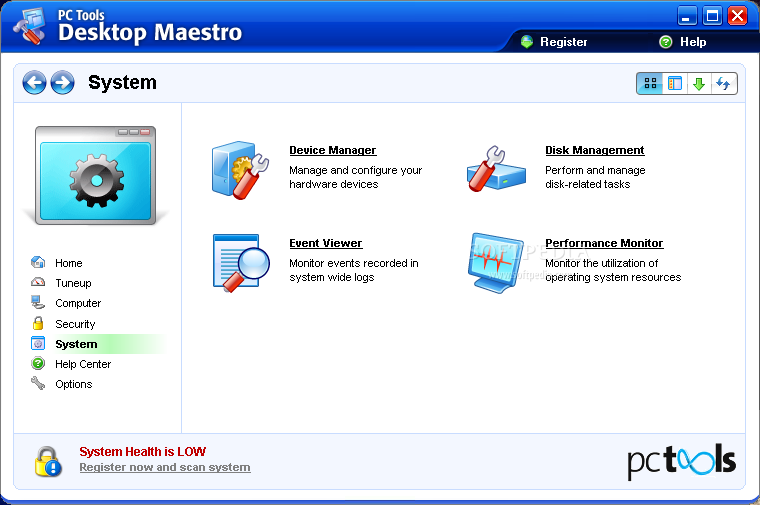
Task: Open the Computer section
Action: 78,303
